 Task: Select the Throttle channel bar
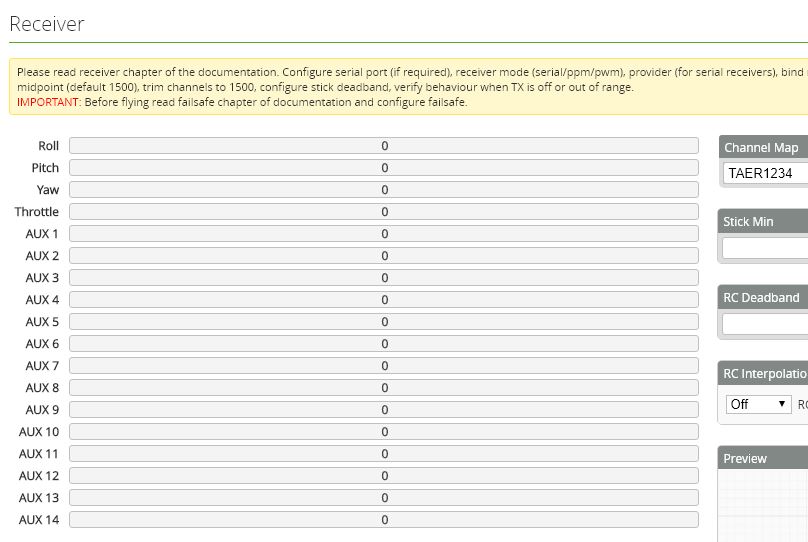point(384,212)
